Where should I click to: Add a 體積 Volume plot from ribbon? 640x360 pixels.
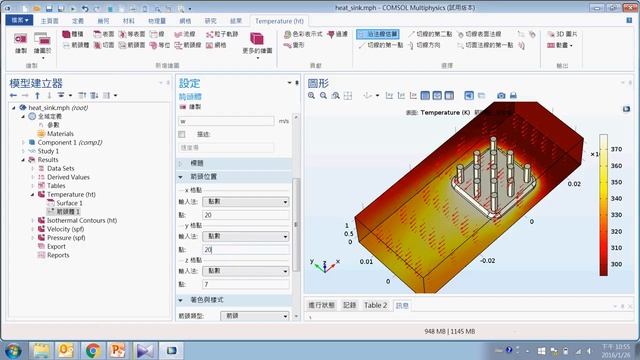click(73, 34)
